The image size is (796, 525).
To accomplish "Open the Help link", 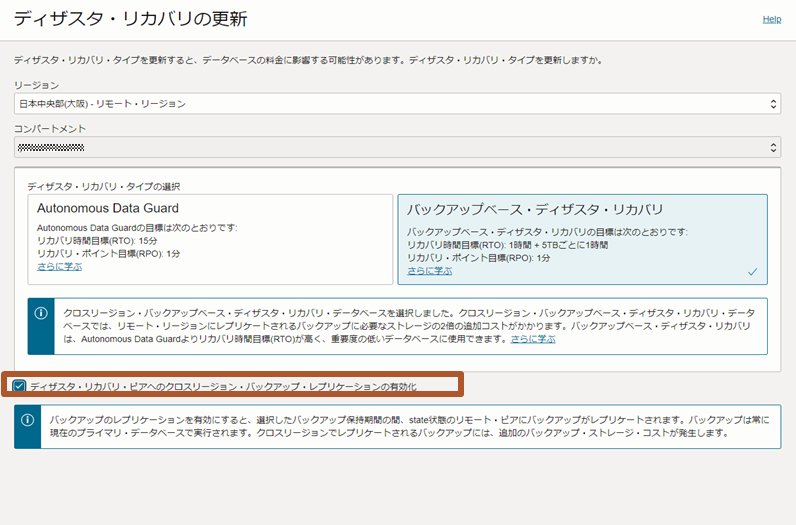I will (x=772, y=19).
